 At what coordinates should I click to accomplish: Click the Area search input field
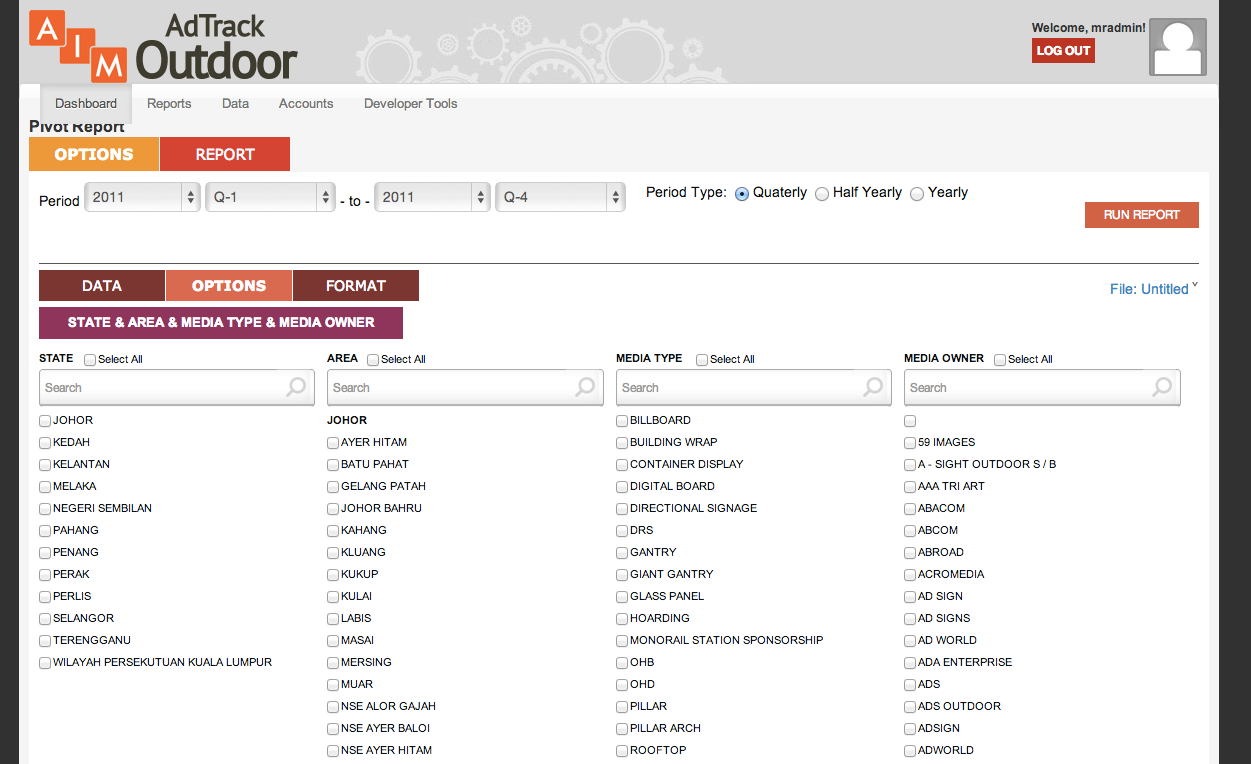pyautogui.click(x=450, y=387)
